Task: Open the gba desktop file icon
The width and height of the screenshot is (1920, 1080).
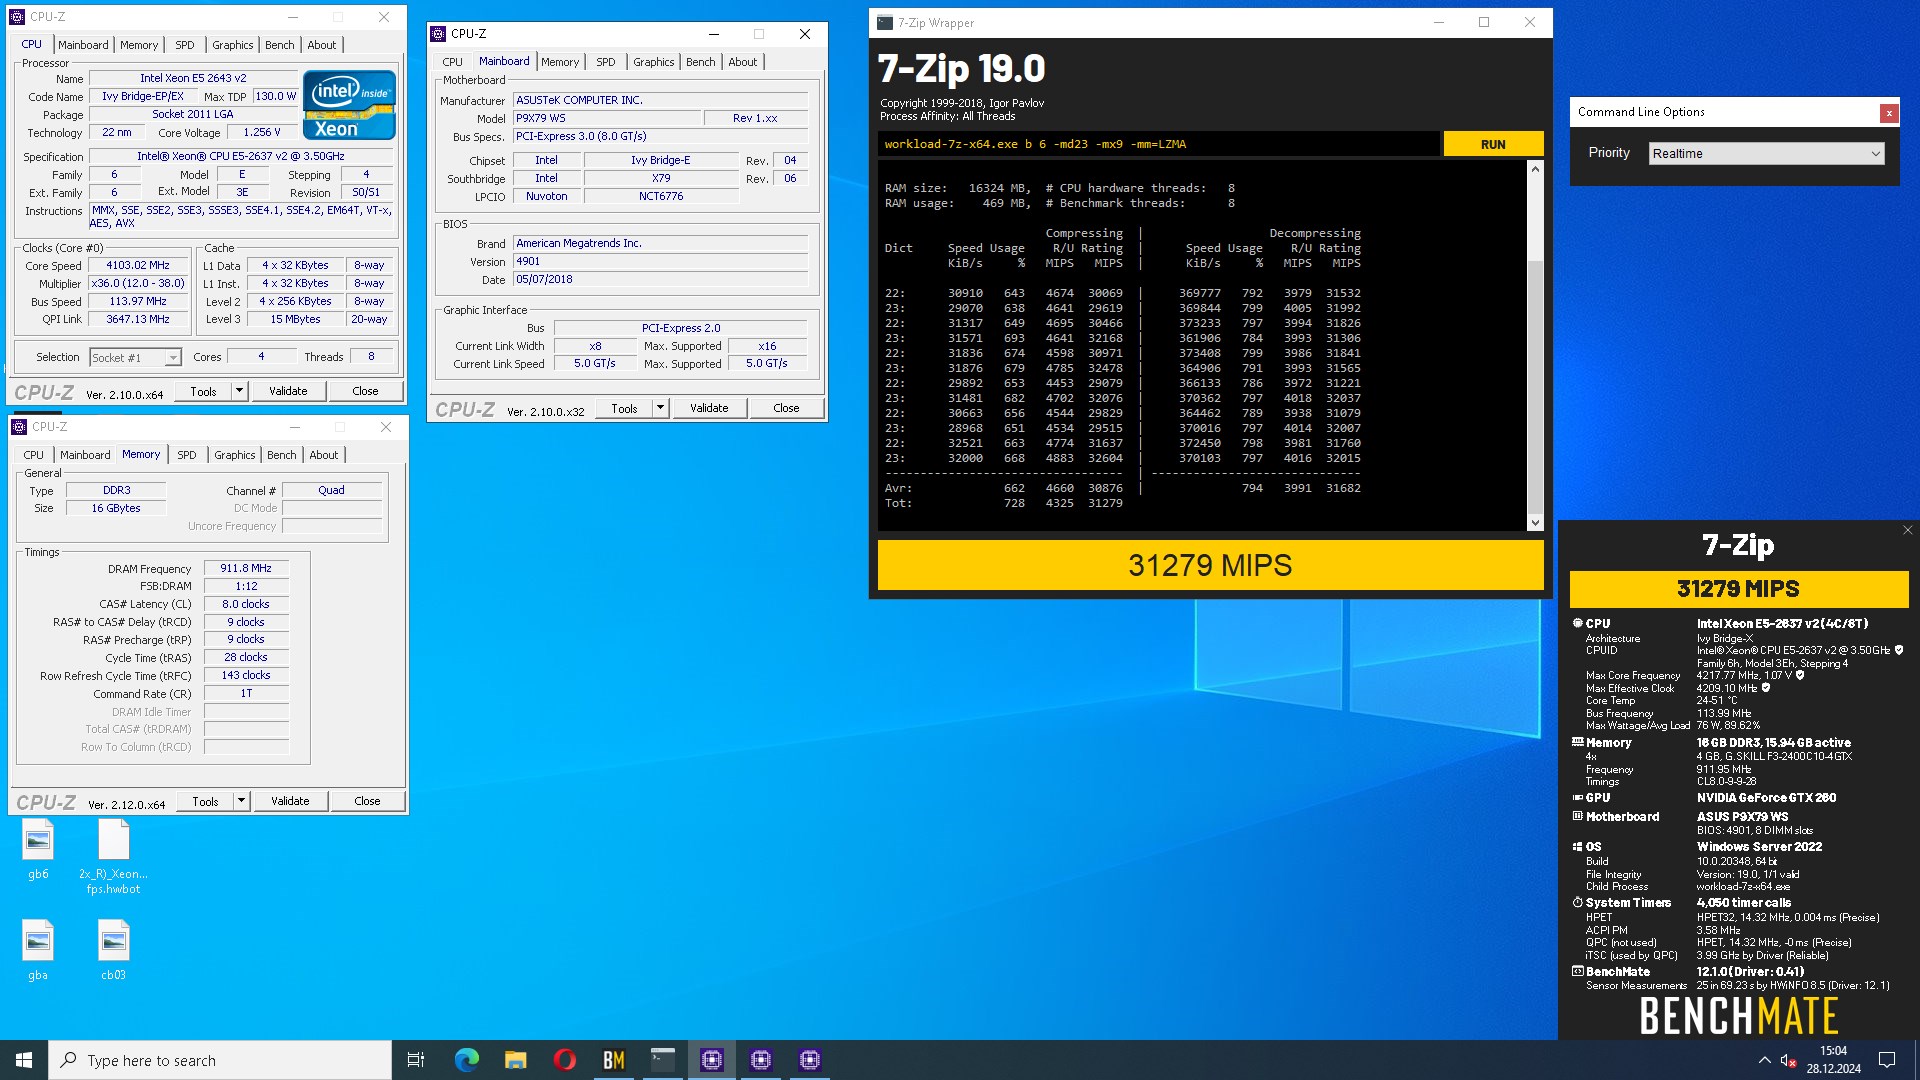Action: [x=38, y=950]
